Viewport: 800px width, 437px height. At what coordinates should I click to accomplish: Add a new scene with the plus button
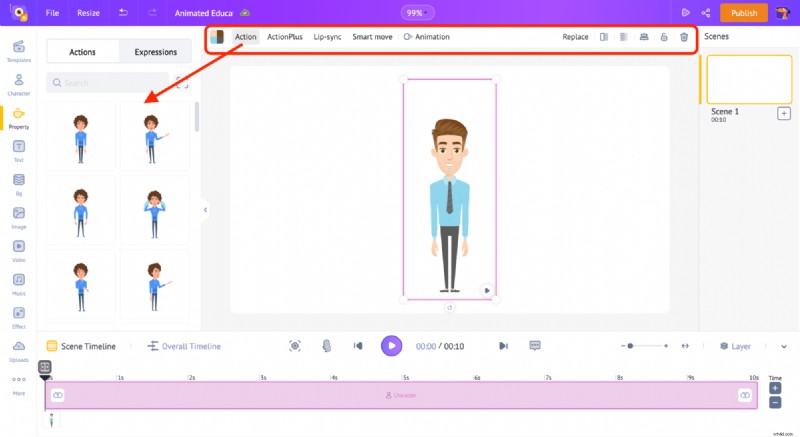tap(784, 113)
